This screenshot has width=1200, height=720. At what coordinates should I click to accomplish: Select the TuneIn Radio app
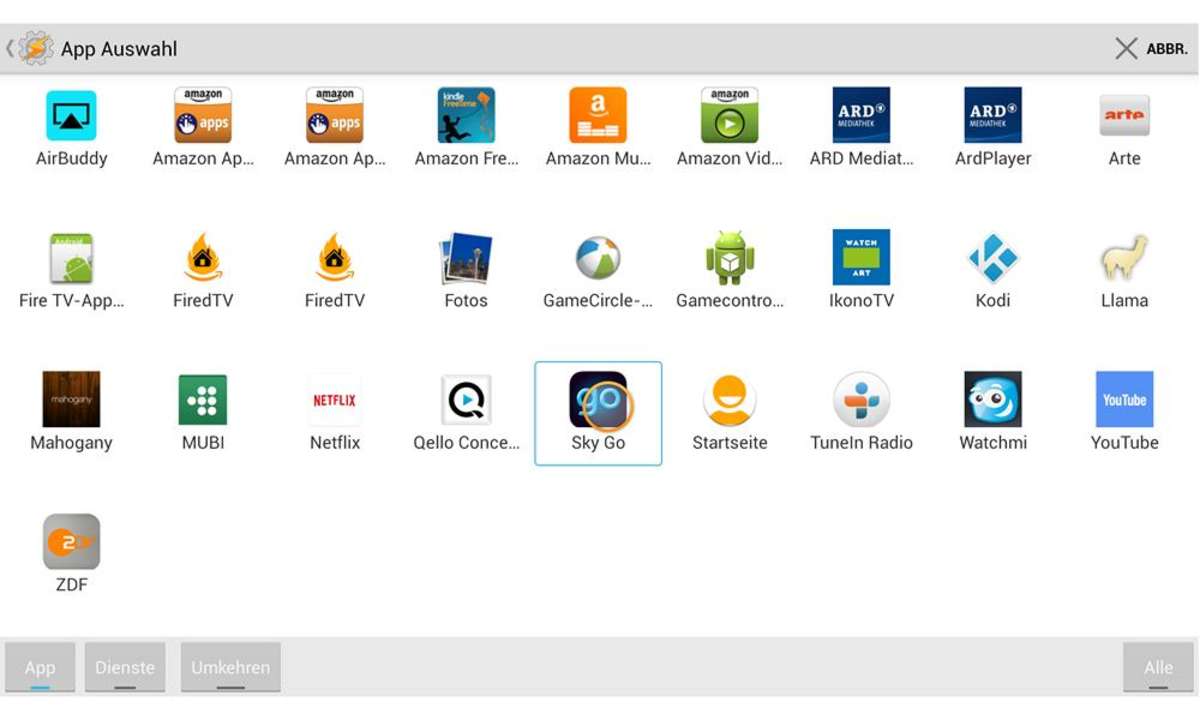(x=861, y=412)
